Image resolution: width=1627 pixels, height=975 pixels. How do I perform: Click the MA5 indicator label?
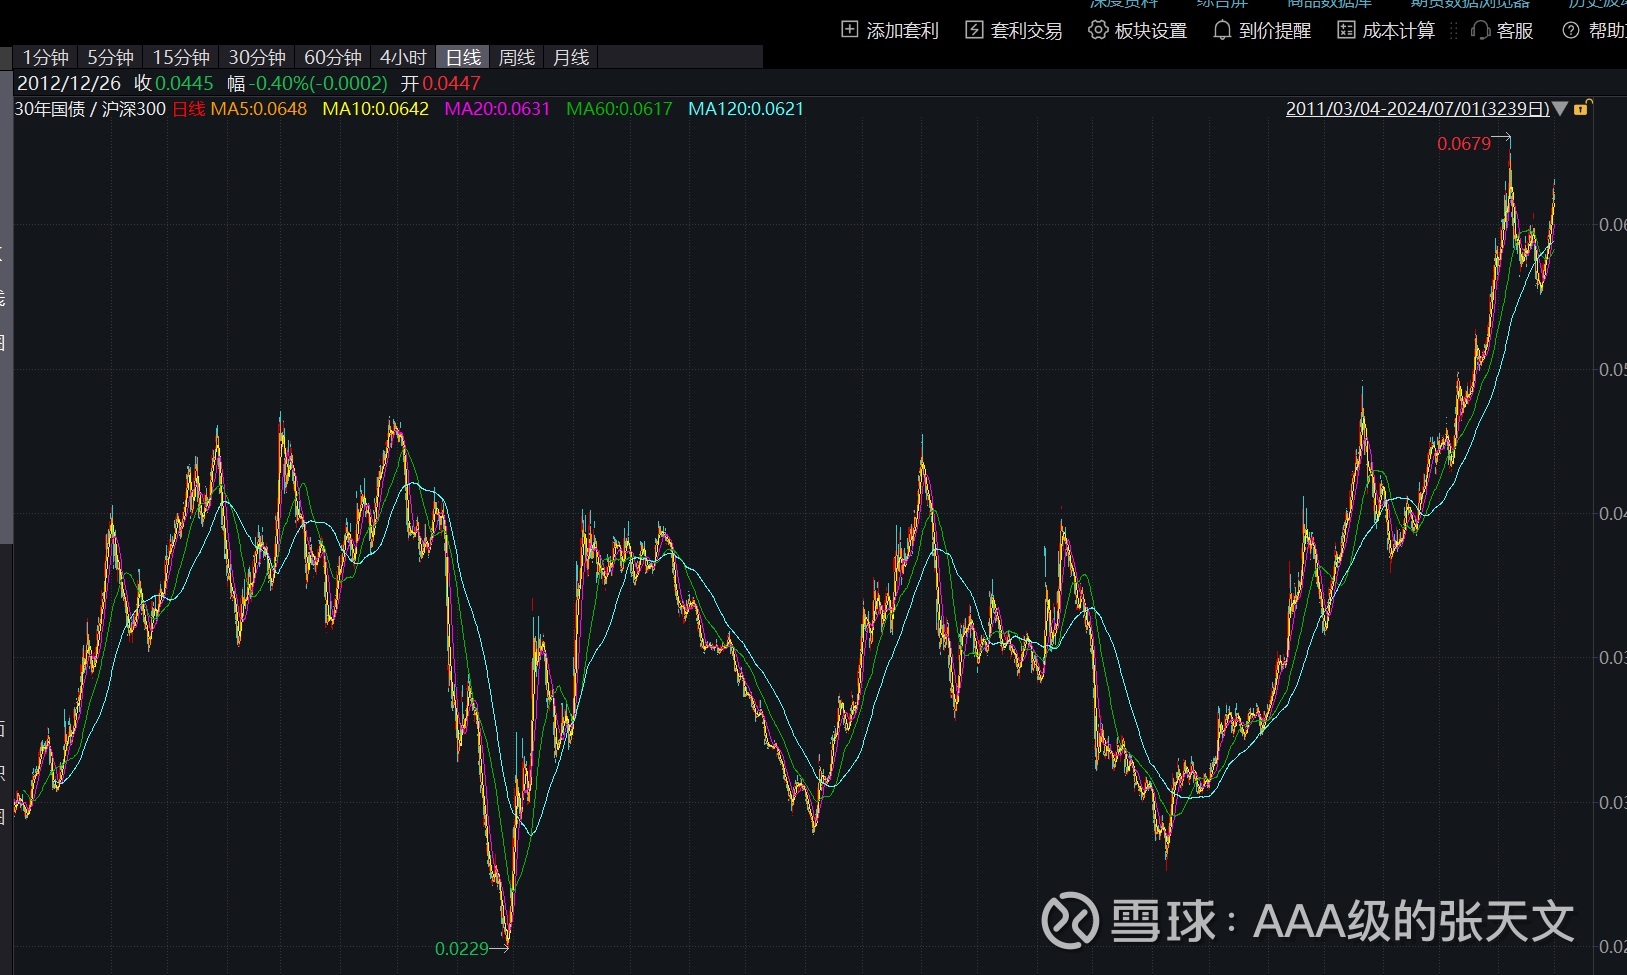[x=258, y=109]
